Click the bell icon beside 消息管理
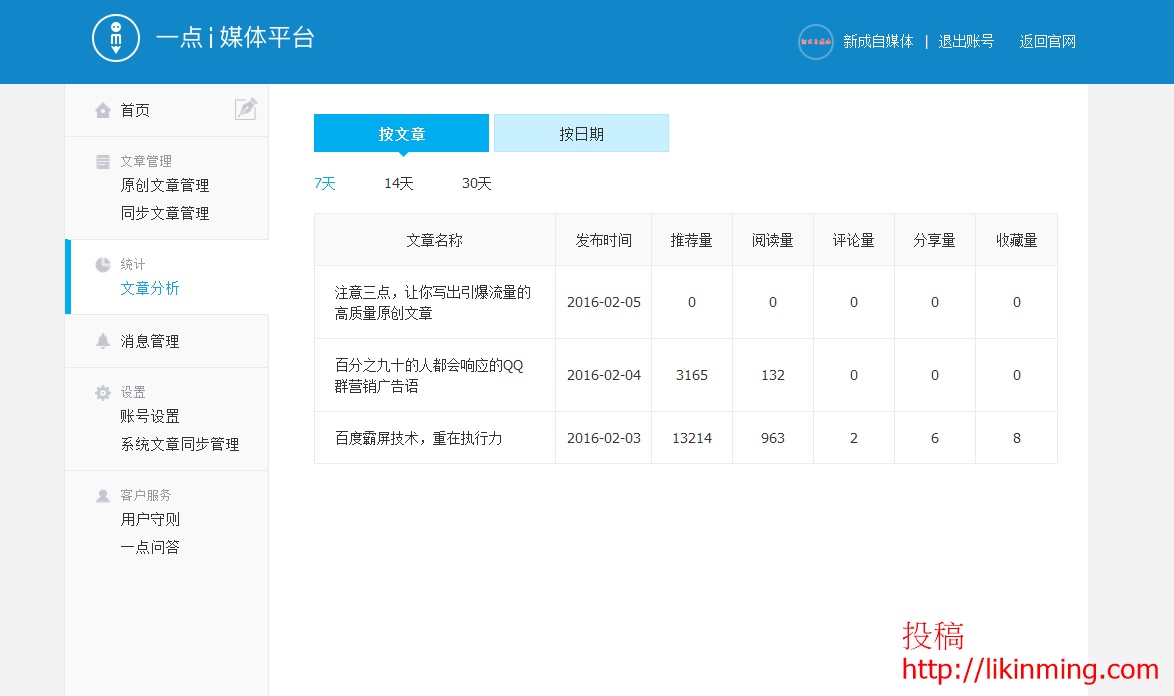This screenshot has width=1174, height=696. coord(103,340)
